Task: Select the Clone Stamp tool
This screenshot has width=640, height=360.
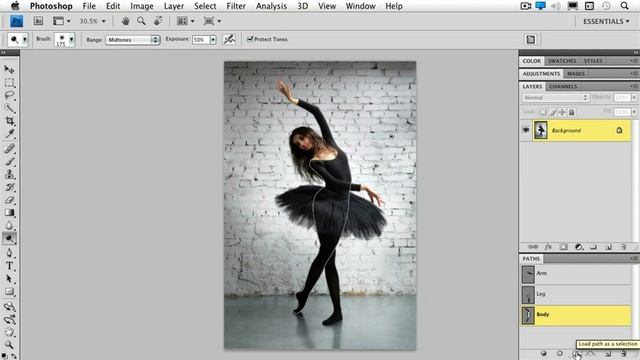Action: (x=9, y=174)
